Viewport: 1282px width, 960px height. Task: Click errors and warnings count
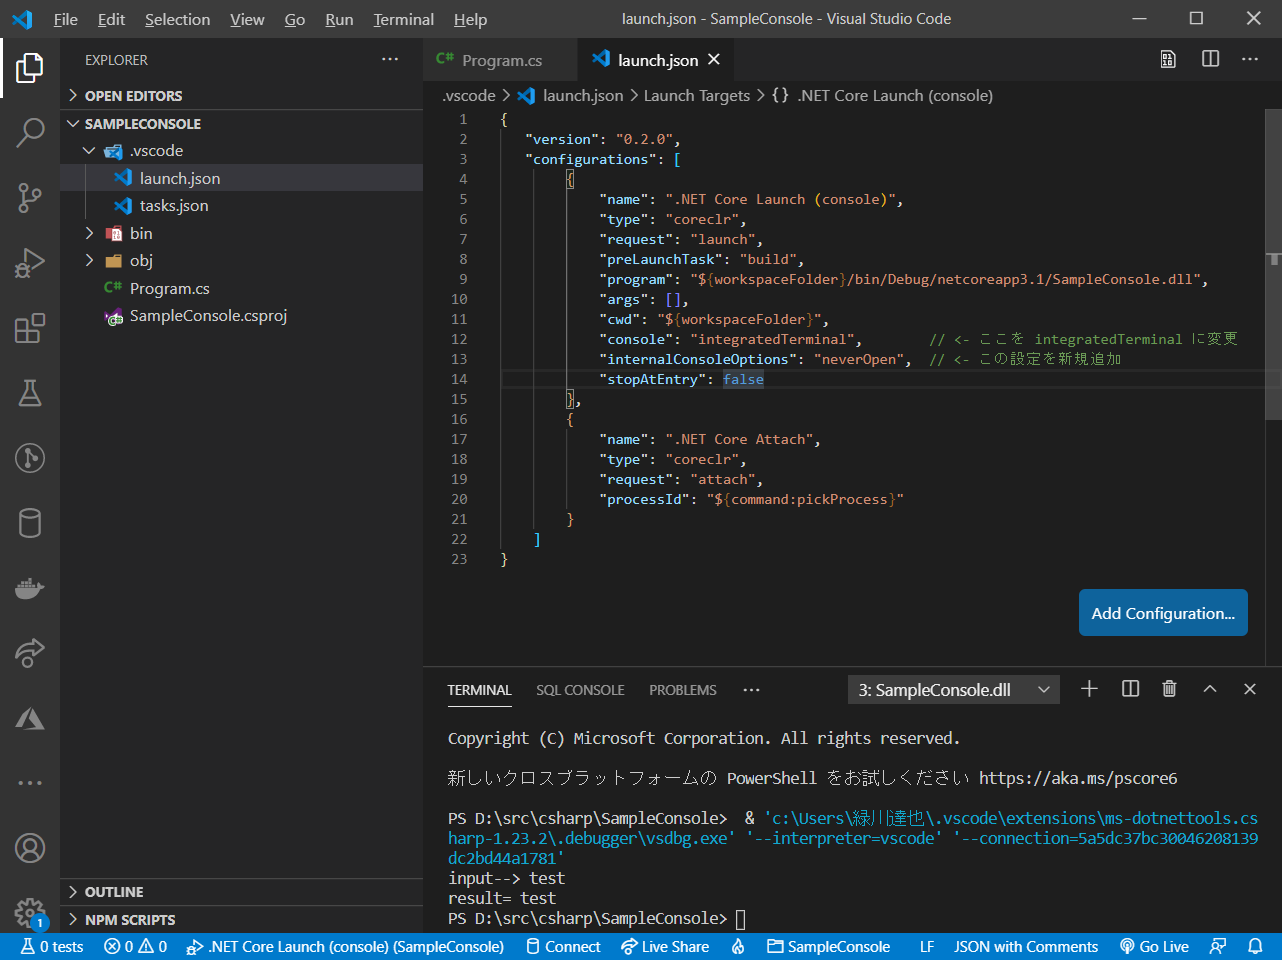[x=136, y=946]
